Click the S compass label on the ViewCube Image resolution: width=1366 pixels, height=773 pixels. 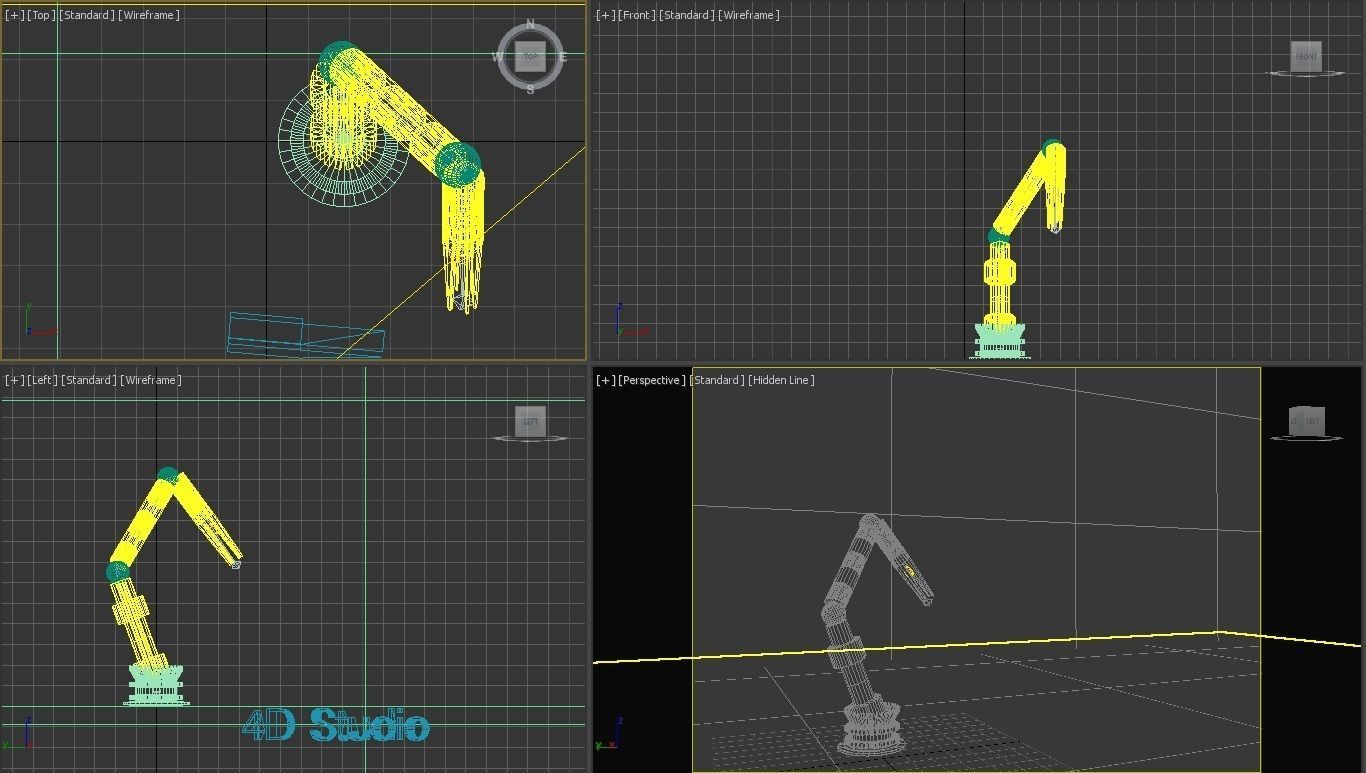tap(530, 90)
